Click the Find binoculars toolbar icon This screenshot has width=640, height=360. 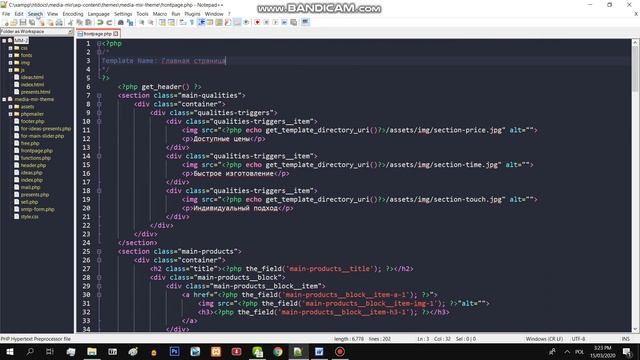point(121,22)
